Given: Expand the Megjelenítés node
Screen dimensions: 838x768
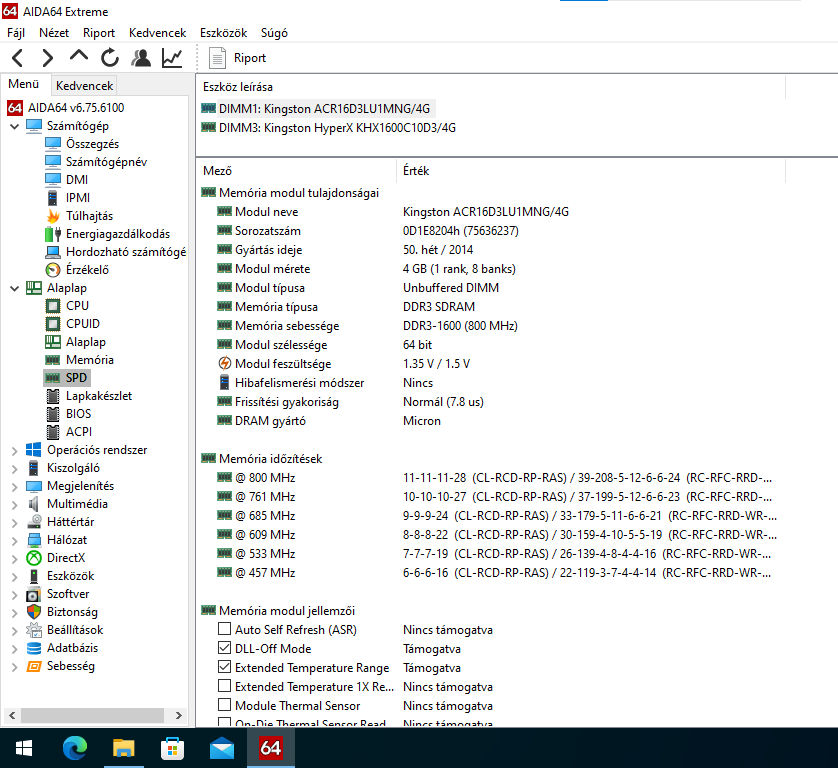Looking at the screenshot, I should pyautogui.click(x=14, y=486).
